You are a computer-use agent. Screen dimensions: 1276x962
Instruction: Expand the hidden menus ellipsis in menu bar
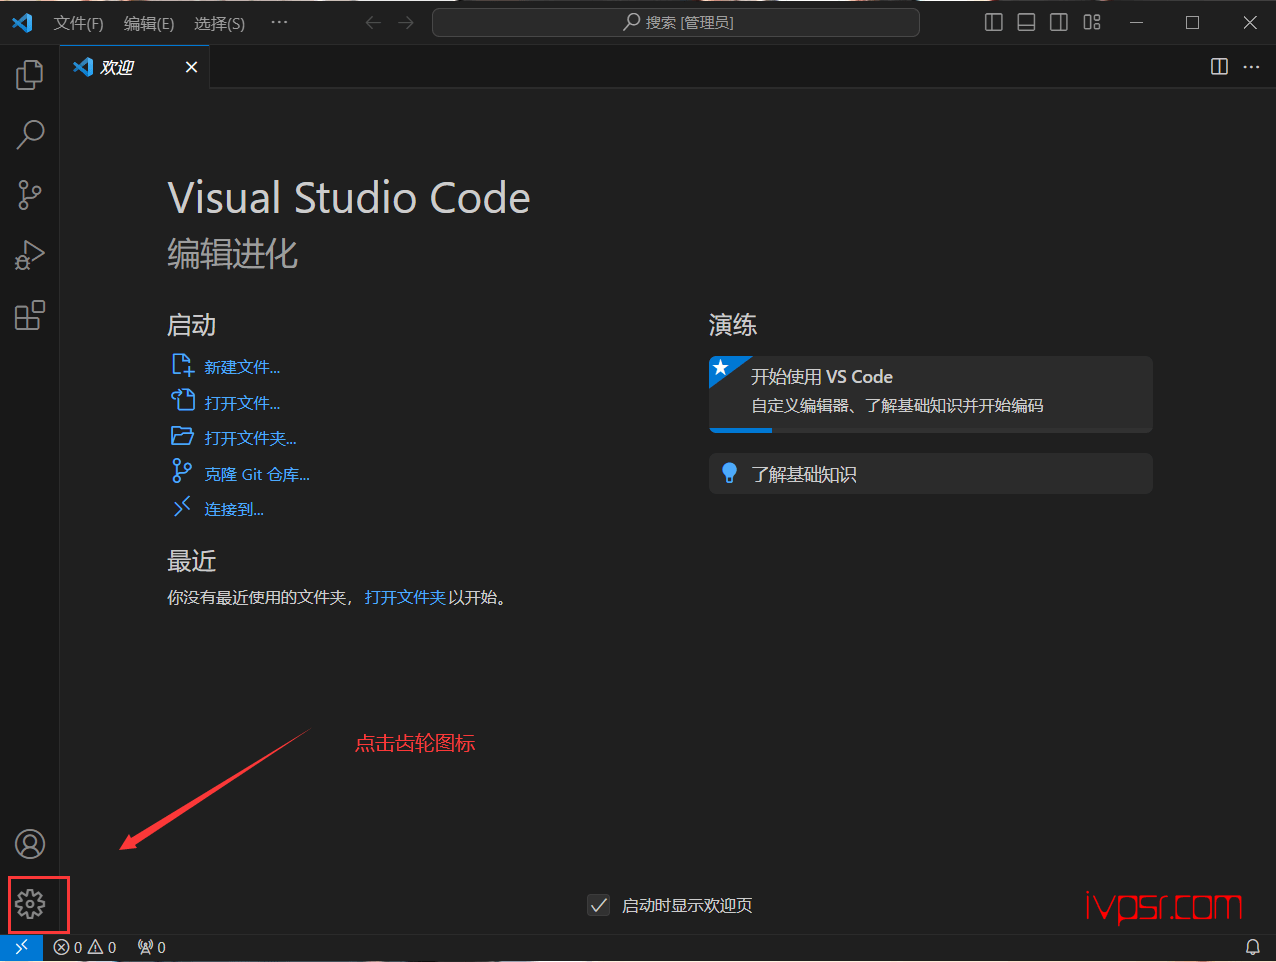point(279,22)
